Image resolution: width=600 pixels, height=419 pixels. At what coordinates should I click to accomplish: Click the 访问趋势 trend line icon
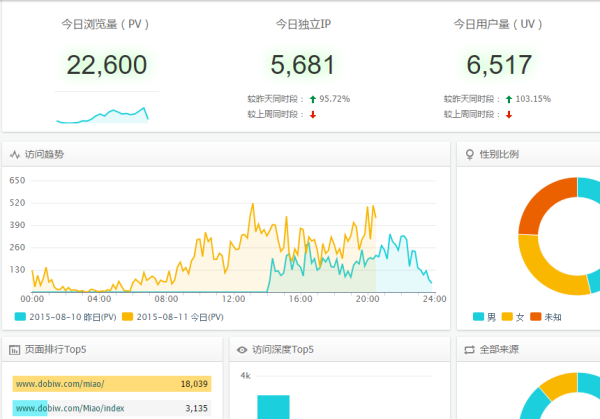click(x=15, y=155)
